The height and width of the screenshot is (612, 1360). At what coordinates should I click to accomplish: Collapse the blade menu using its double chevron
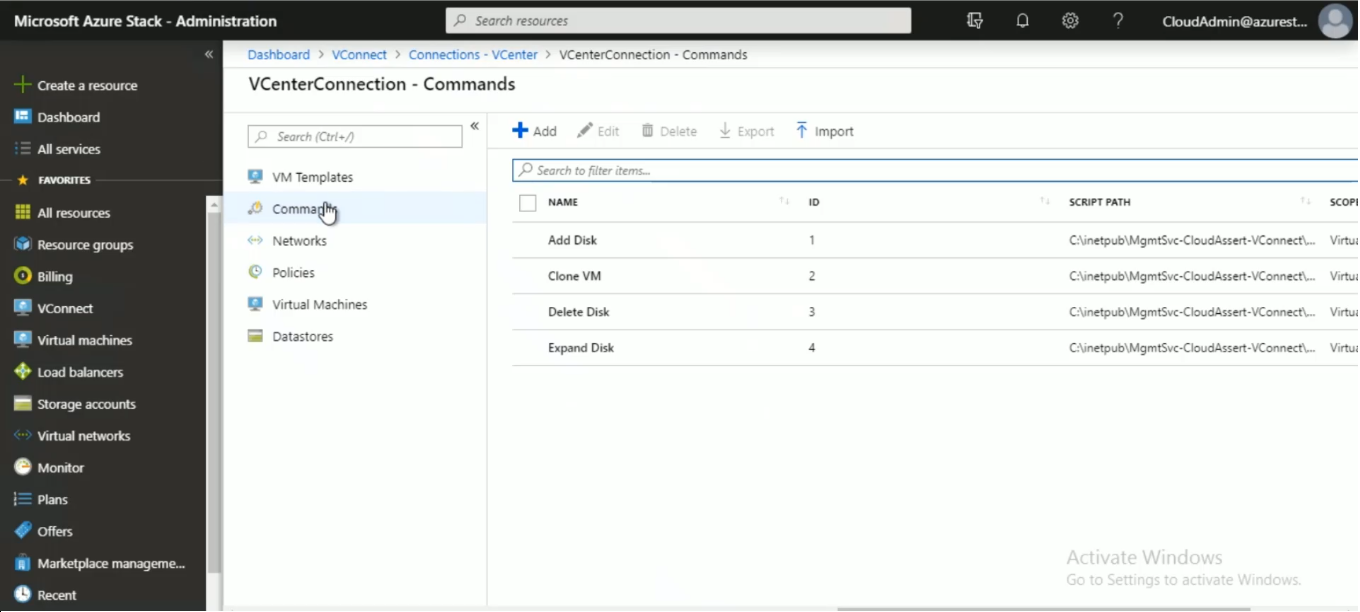tap(474, 126)
